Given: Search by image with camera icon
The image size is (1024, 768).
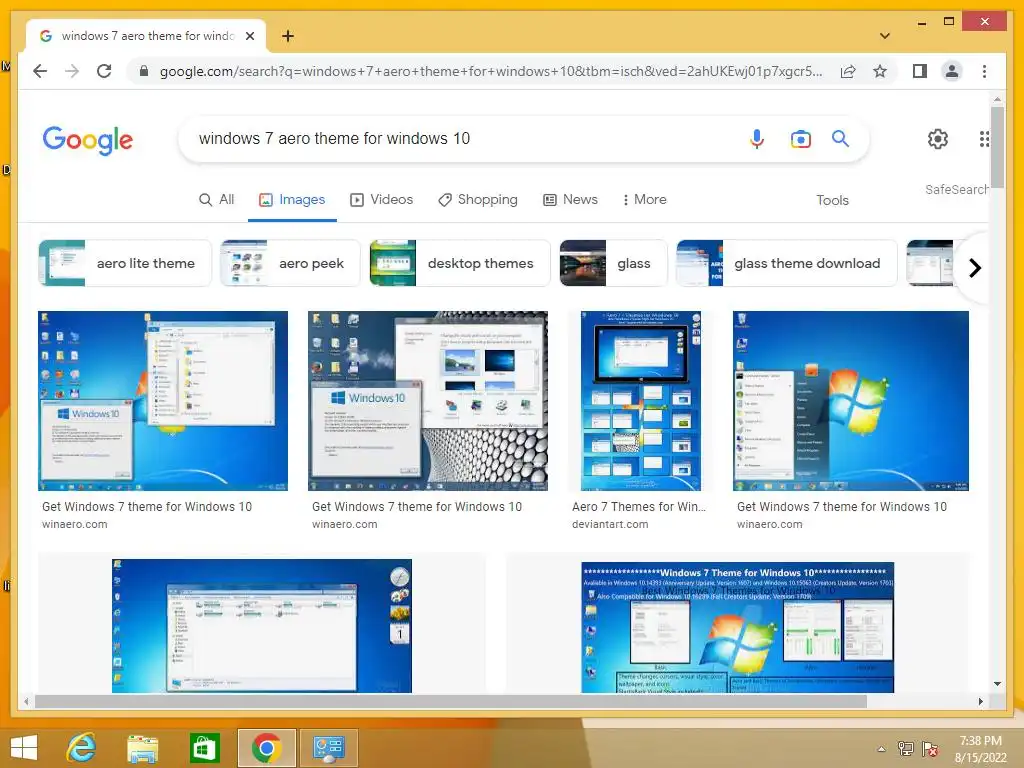Looking at the screenshot, I should [x=801, y=138].
